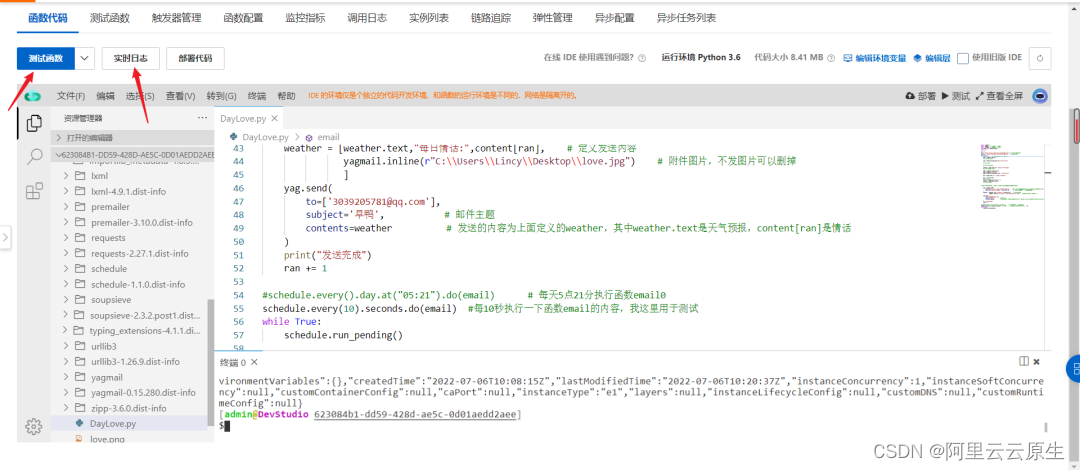
Task: Click the love.png image file icon
Action: pyautogui.click(x=79, y=438)
